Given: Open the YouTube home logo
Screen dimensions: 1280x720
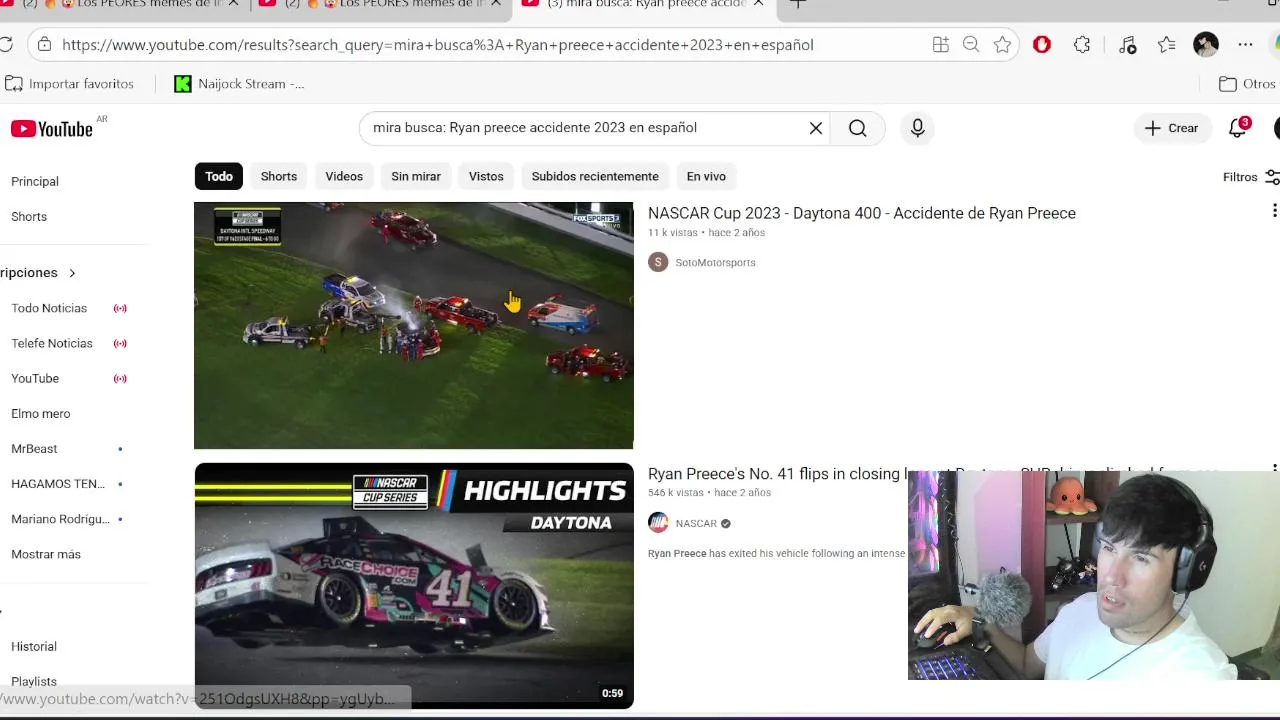Looking at the screenshot, I should tap(51, 128).
